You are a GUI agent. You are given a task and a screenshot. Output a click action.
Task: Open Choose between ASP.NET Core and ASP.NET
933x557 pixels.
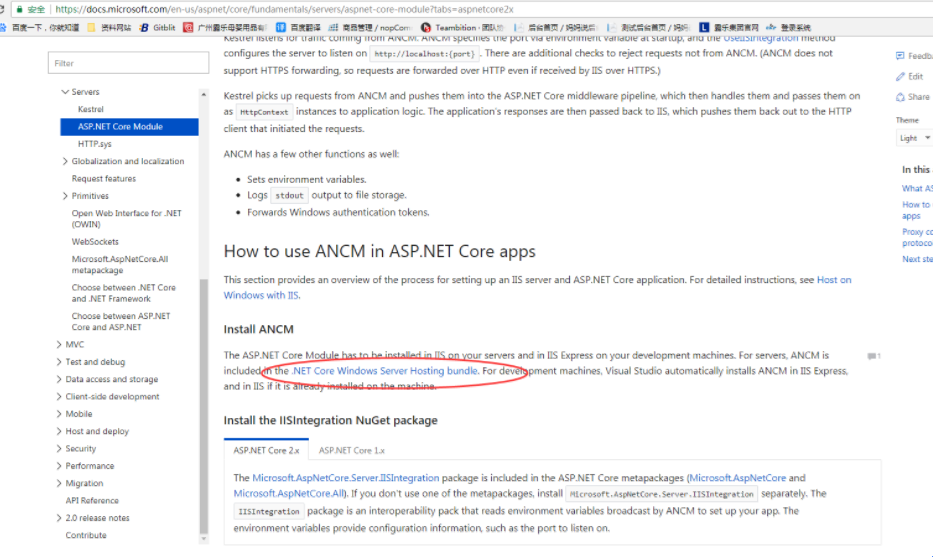point(121,321)
